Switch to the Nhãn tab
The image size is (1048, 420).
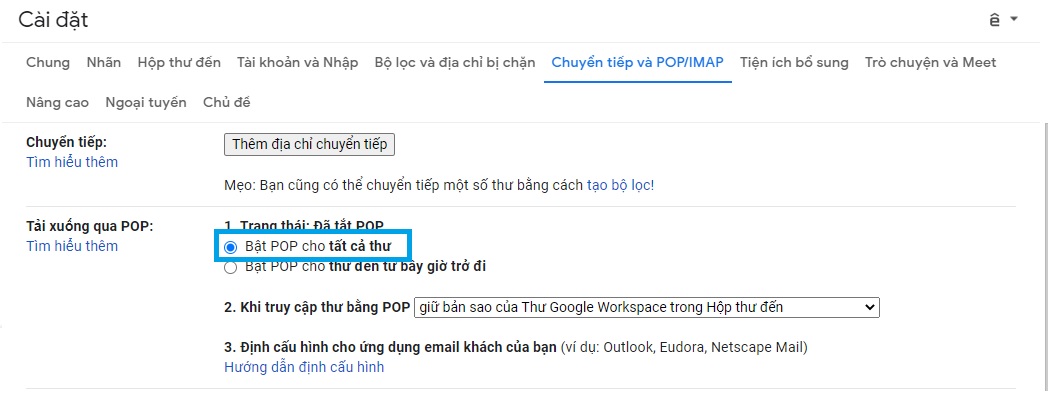click(104, 63)
